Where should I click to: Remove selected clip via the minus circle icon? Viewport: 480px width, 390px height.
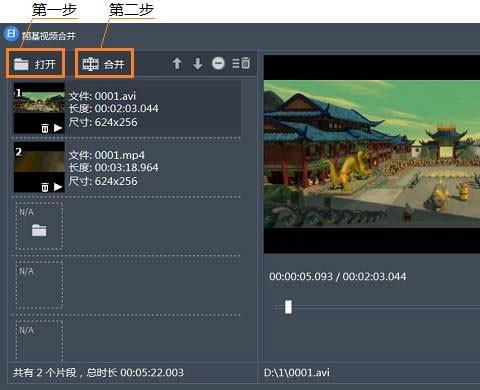click(x=218, y=63)
